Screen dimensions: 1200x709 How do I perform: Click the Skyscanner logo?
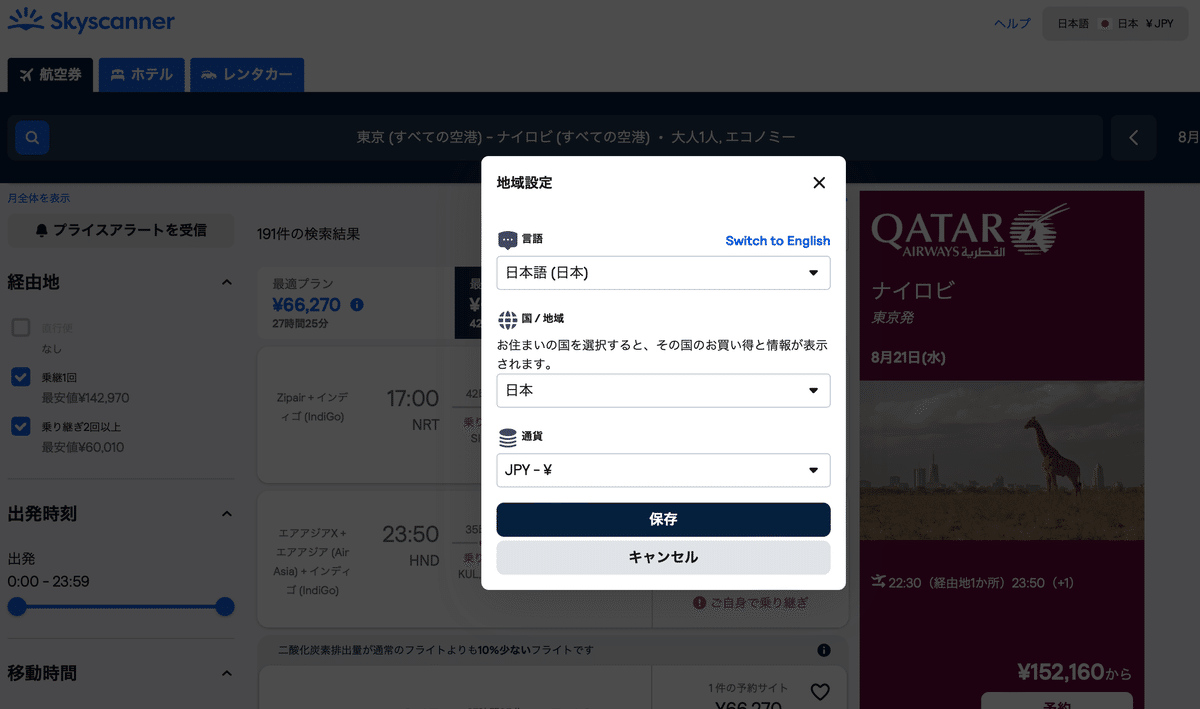point(90,20)
